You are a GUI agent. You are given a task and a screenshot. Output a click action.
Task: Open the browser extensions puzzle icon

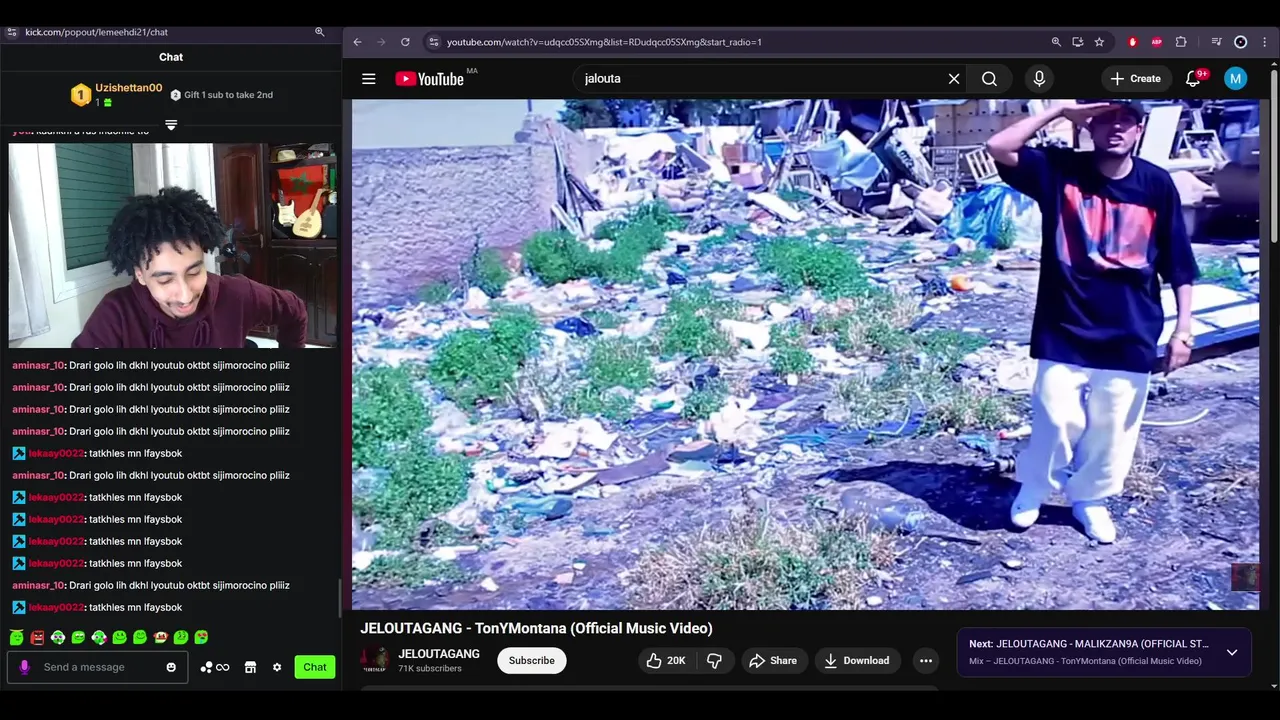1181,42
